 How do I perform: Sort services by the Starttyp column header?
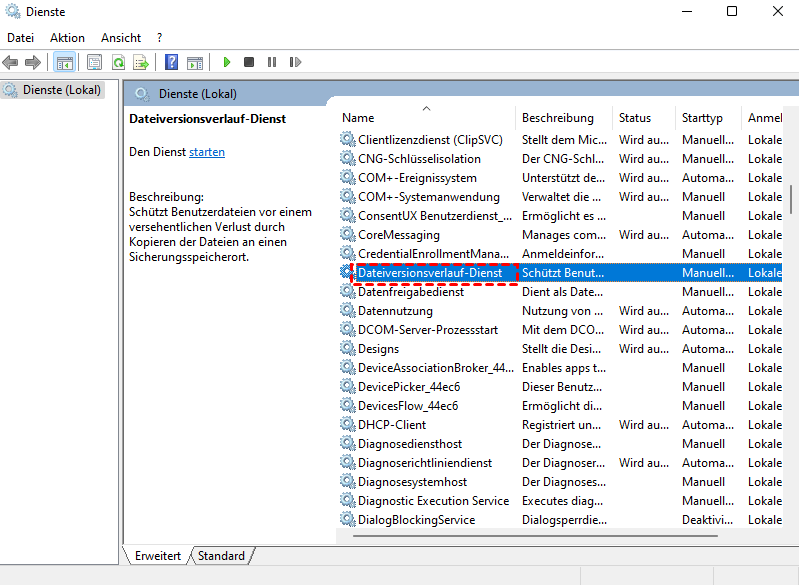coord(702,118)
